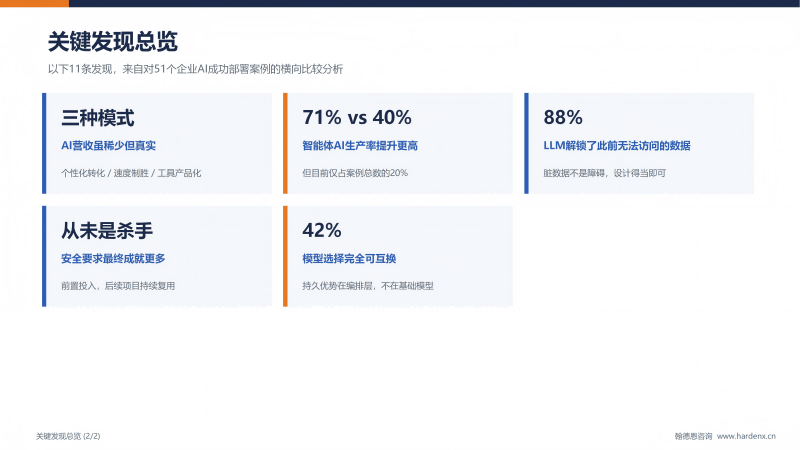Click the 88% figure
Viewport: 800px width, 450px height.
coord(563,117)
